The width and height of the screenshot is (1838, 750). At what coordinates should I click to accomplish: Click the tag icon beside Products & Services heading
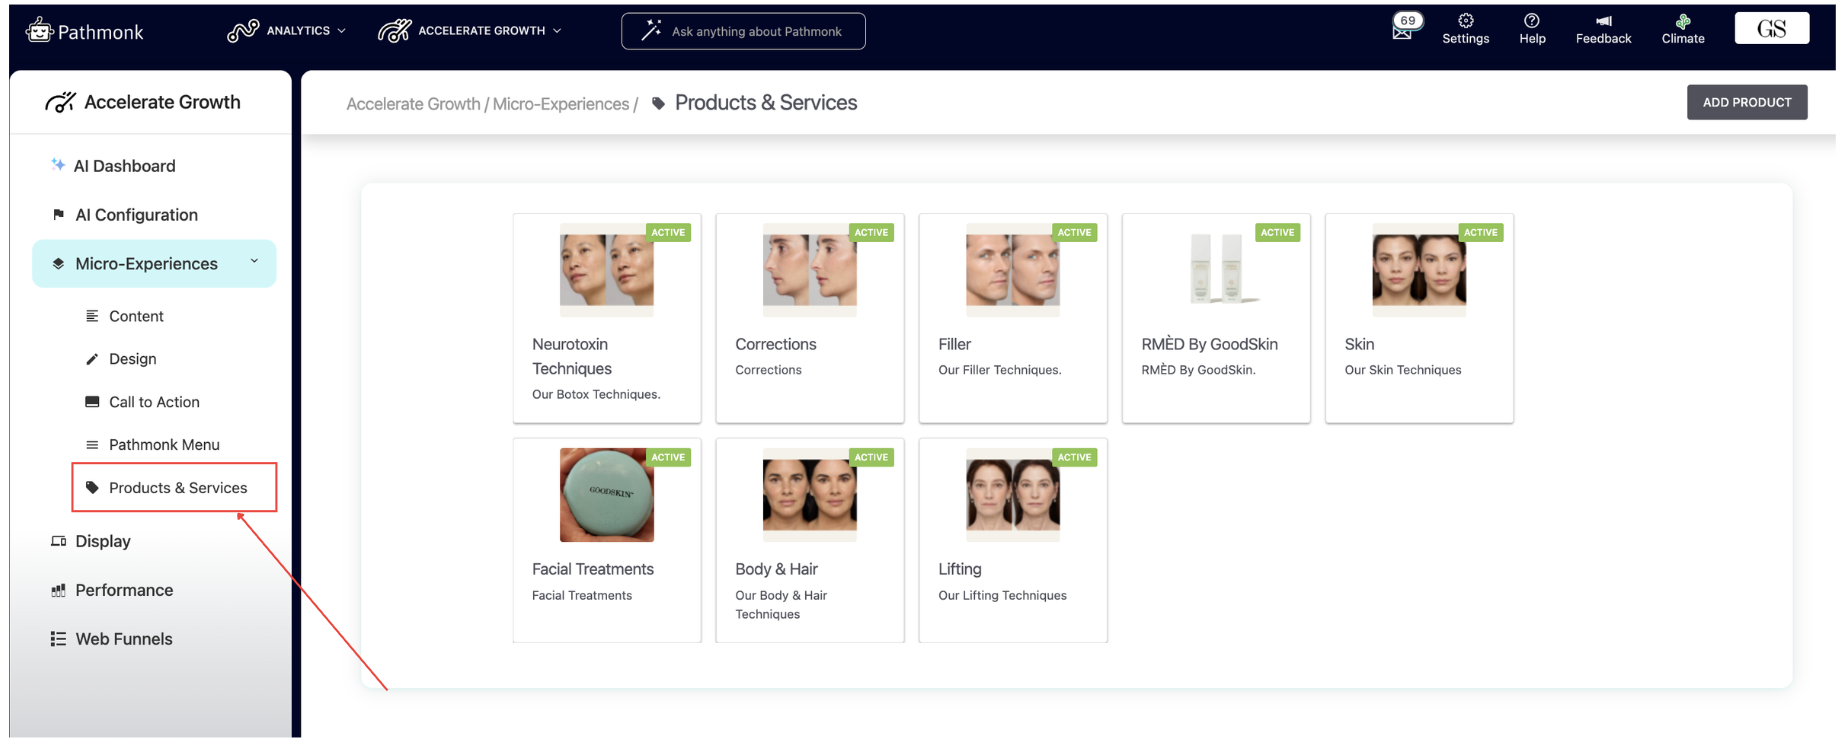pyautogui.click(x=658, y=103)
